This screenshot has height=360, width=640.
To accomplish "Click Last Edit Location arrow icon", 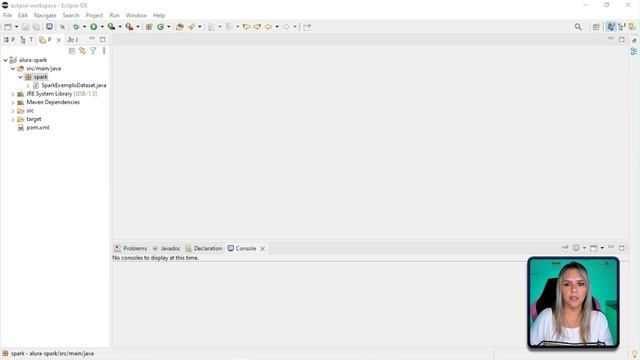I will [x=246, y=27].
